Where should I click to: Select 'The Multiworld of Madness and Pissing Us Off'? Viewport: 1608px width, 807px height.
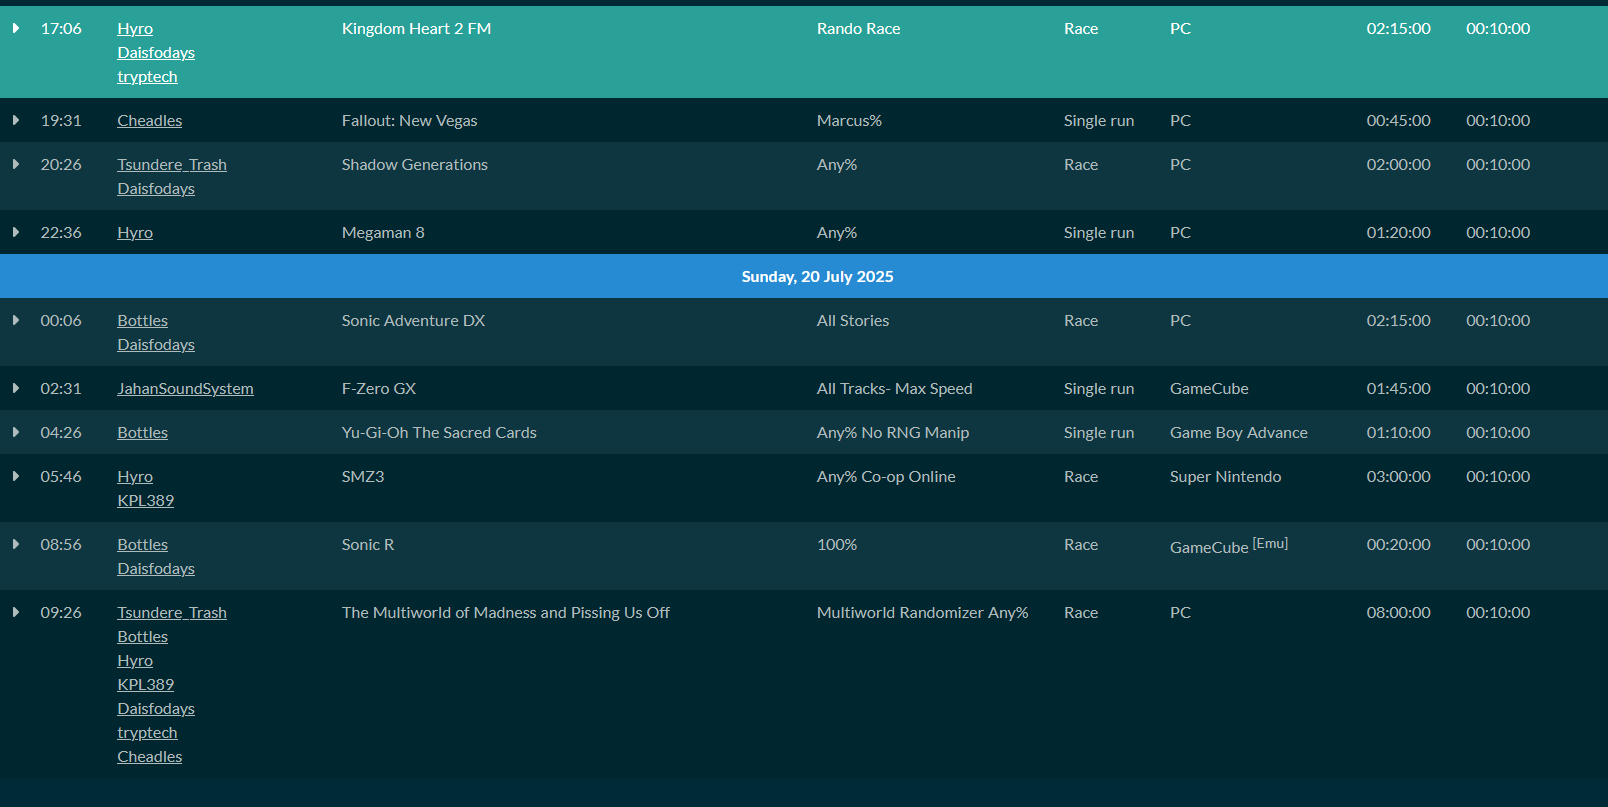tap(506, 613)
